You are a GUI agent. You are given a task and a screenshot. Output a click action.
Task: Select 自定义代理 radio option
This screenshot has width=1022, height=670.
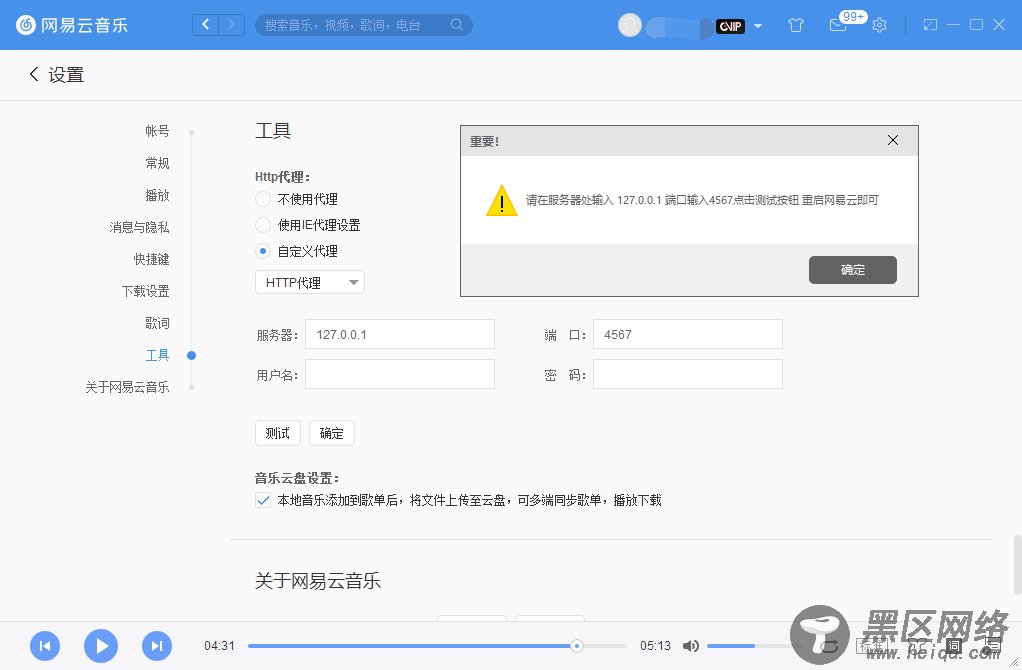tap(263, 251)
